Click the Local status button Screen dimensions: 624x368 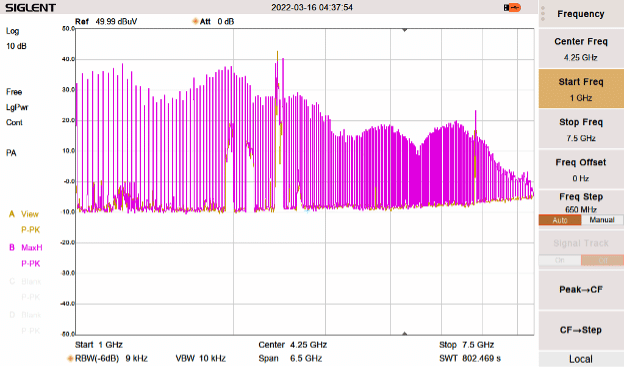click(x=581, y=359)
